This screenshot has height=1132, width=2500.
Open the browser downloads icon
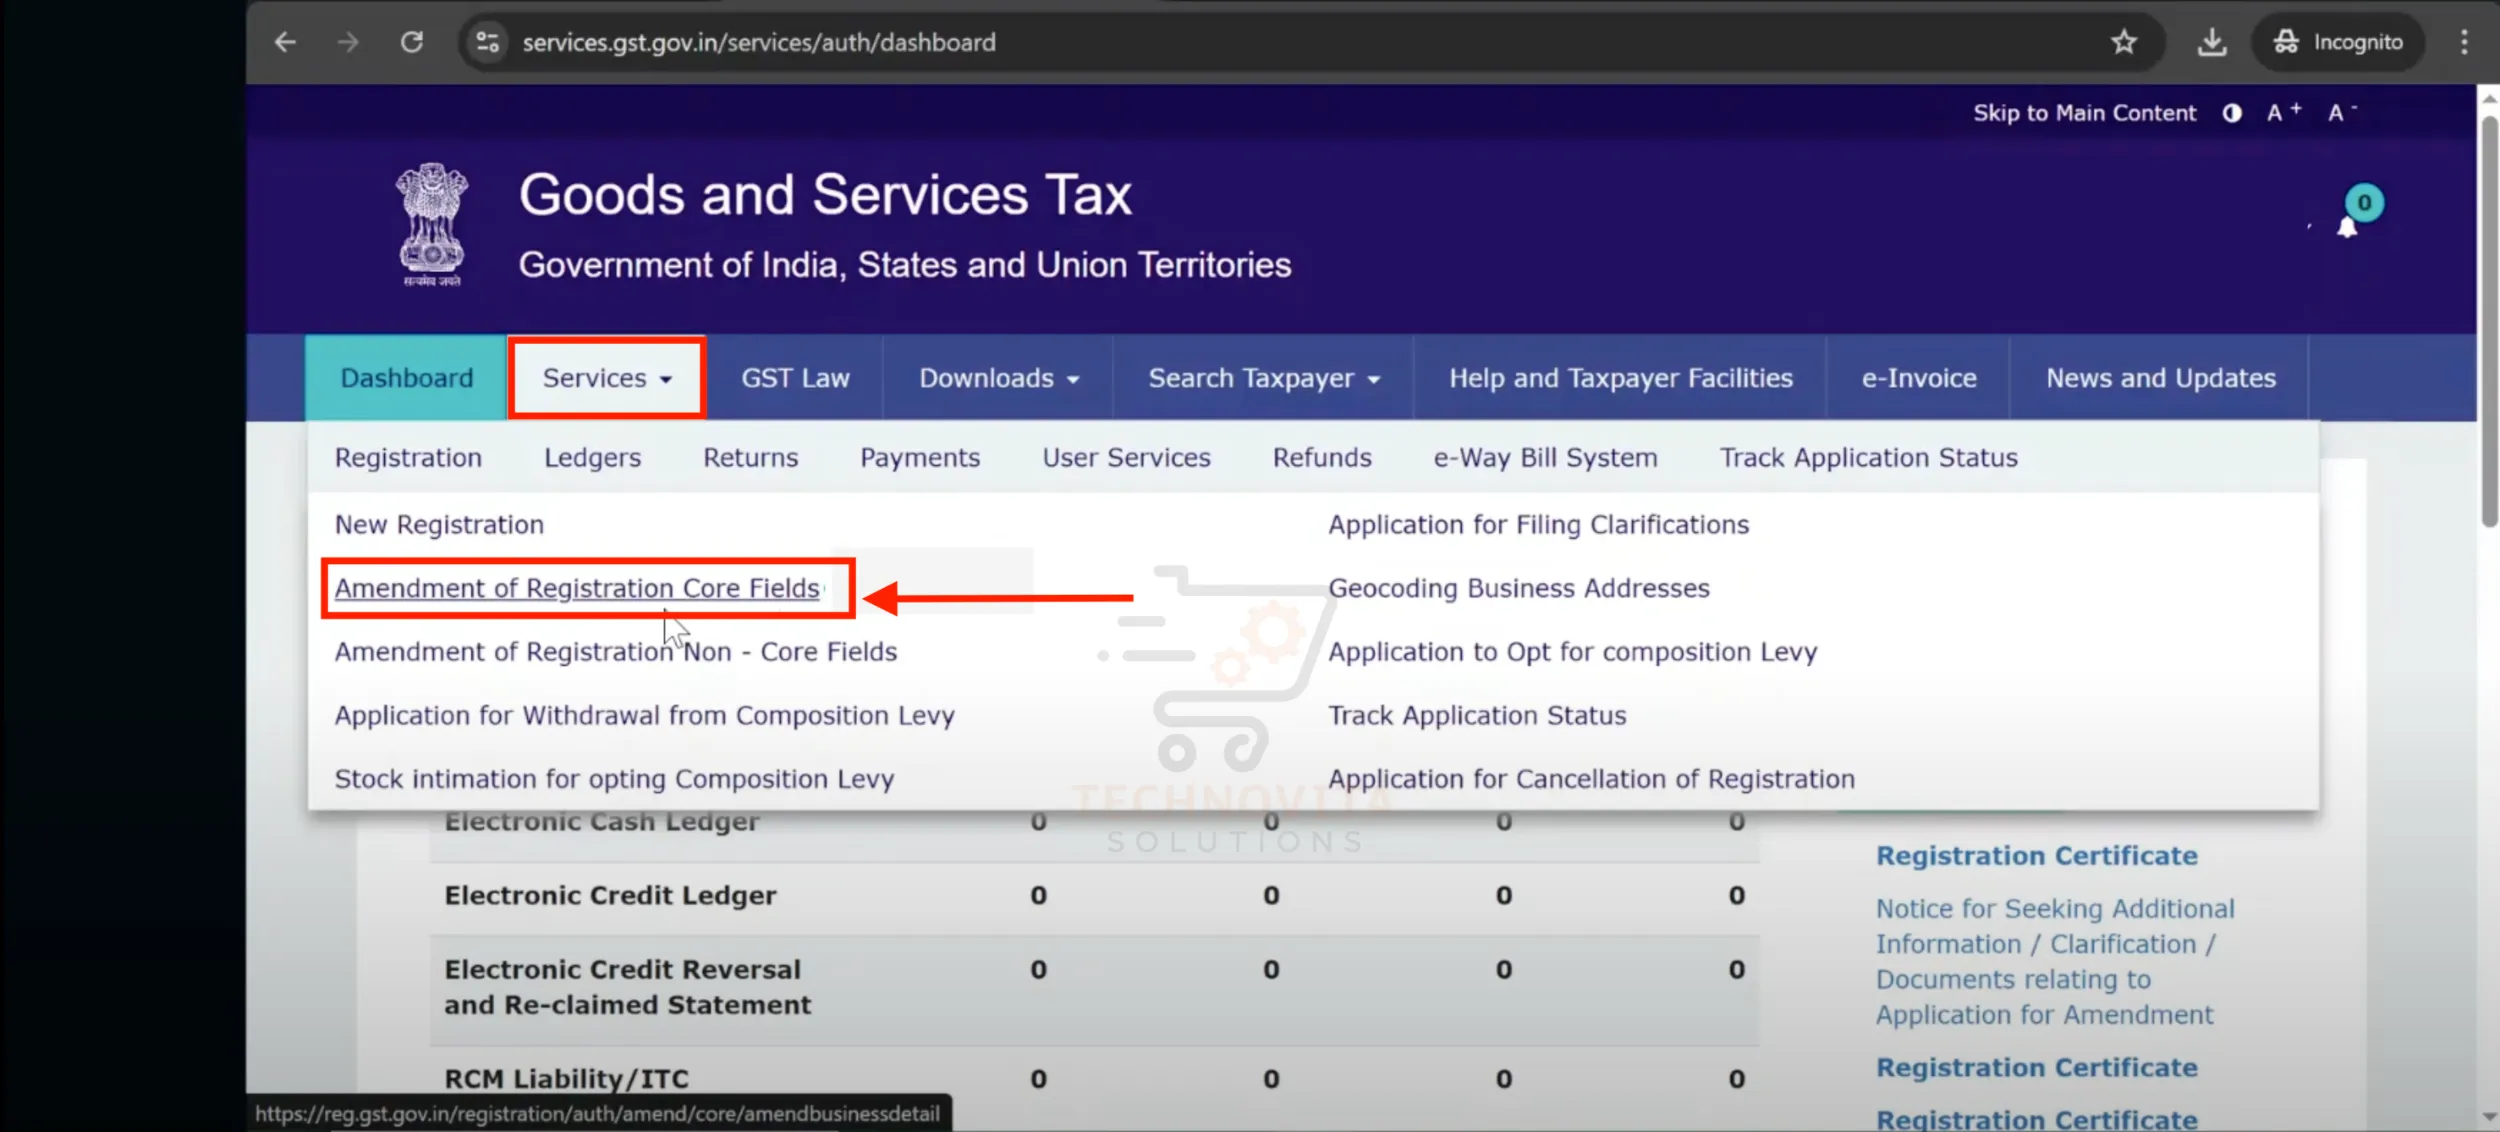point(2212,42)
